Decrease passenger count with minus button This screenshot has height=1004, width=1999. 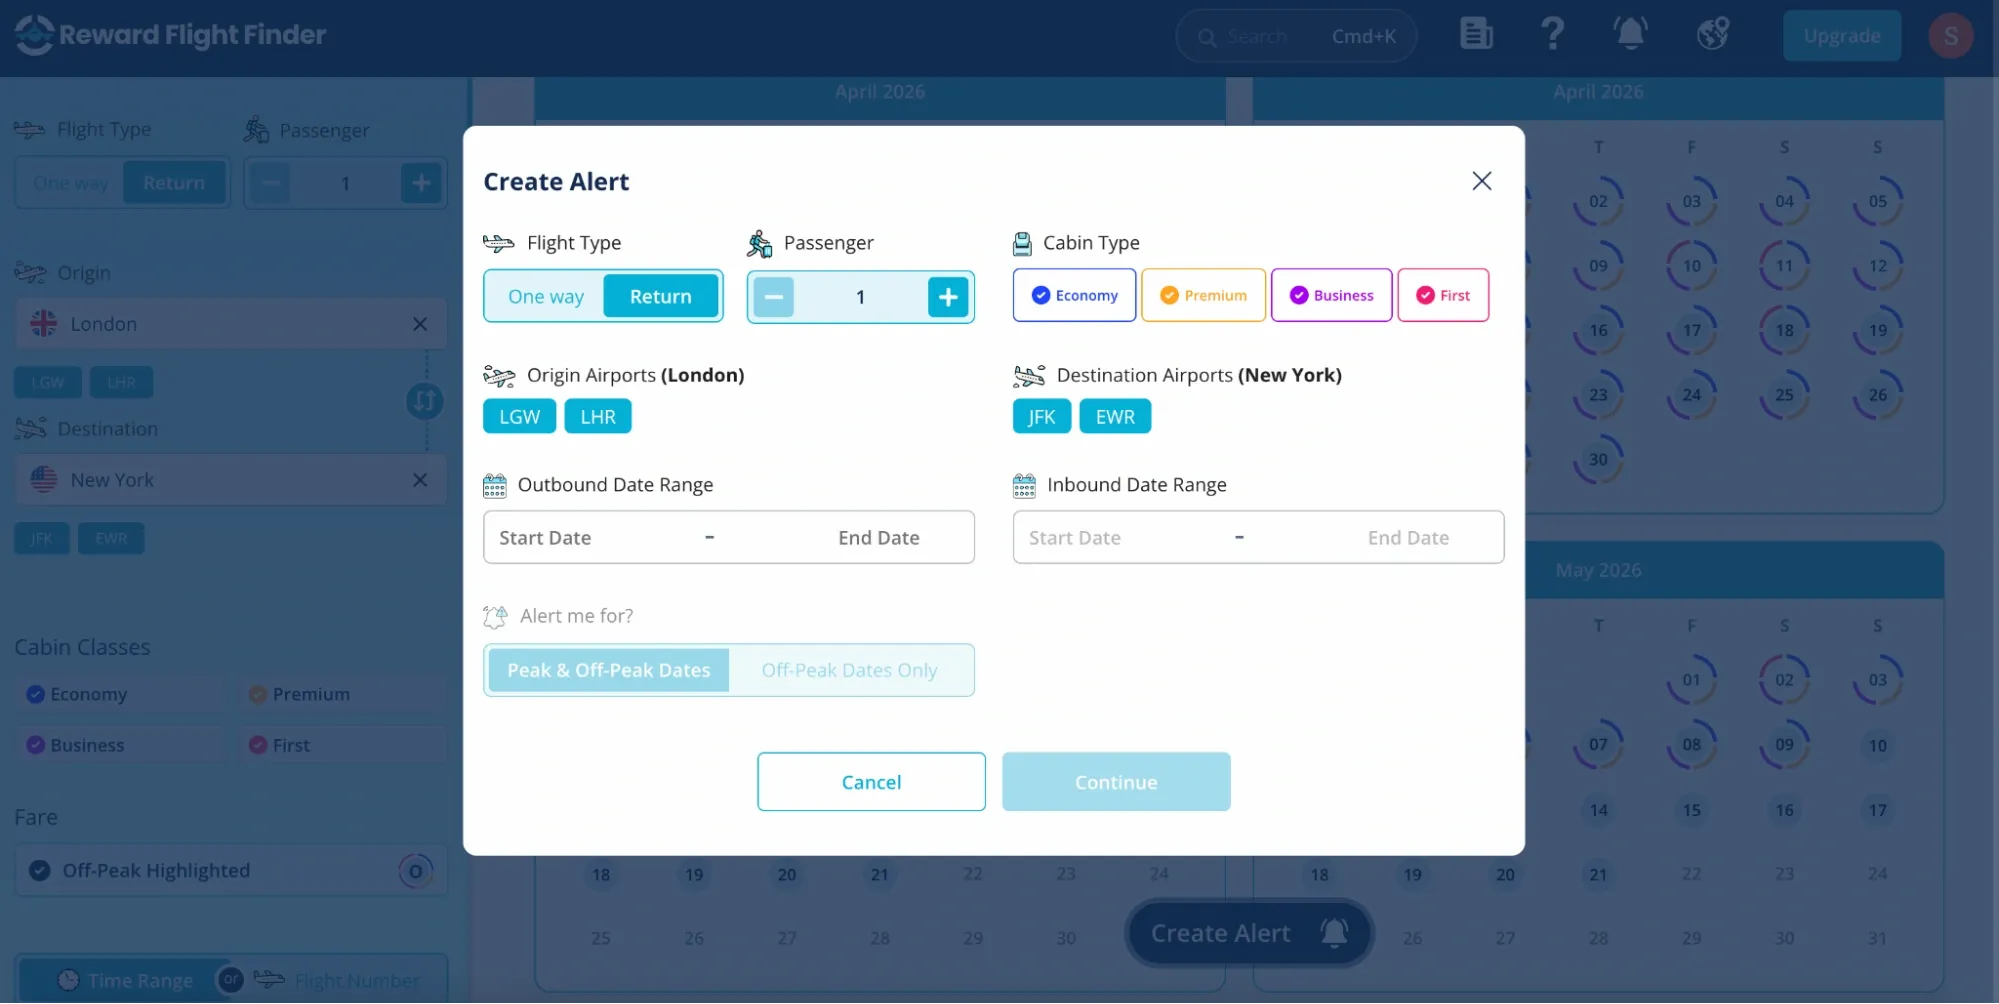[773, 297]
